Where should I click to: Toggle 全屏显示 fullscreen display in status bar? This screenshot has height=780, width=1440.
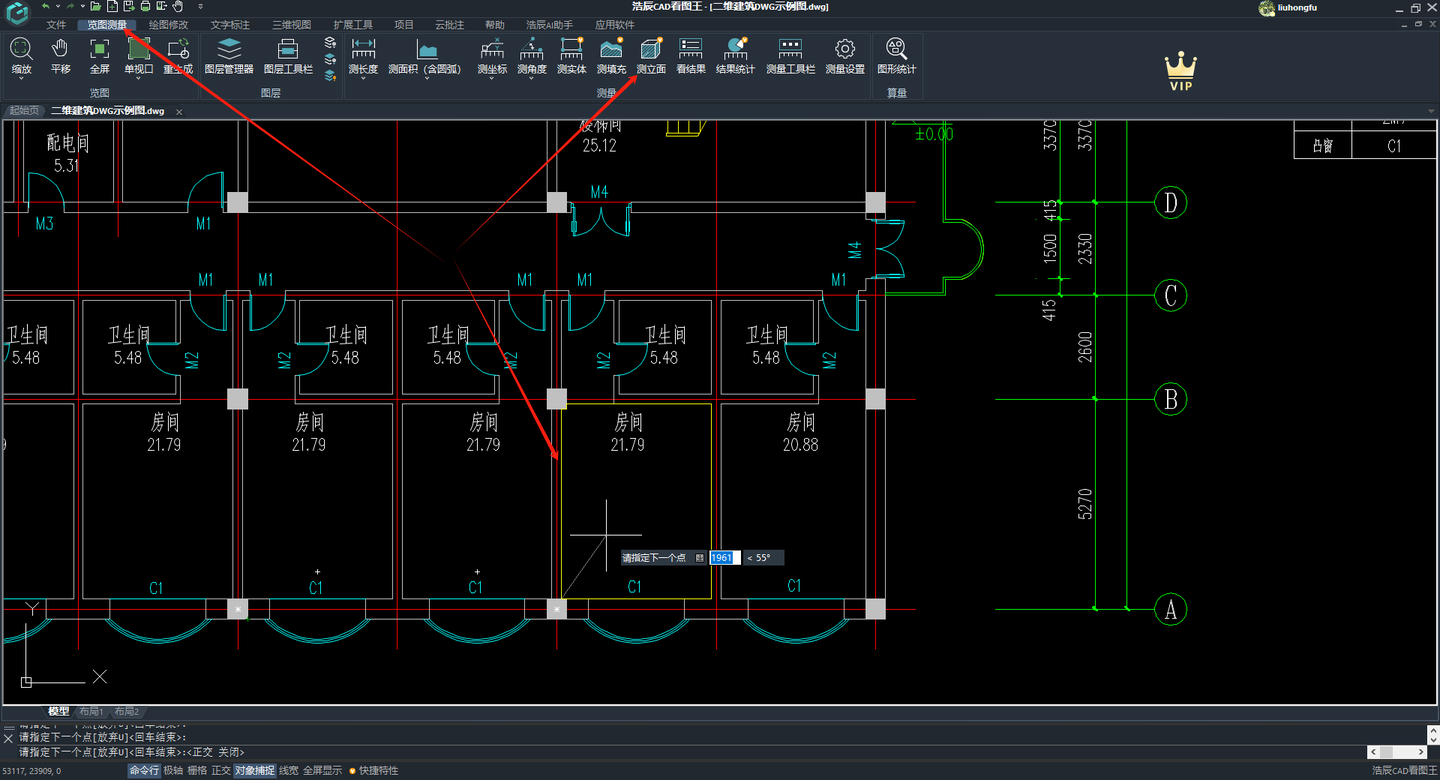(322, 770)
